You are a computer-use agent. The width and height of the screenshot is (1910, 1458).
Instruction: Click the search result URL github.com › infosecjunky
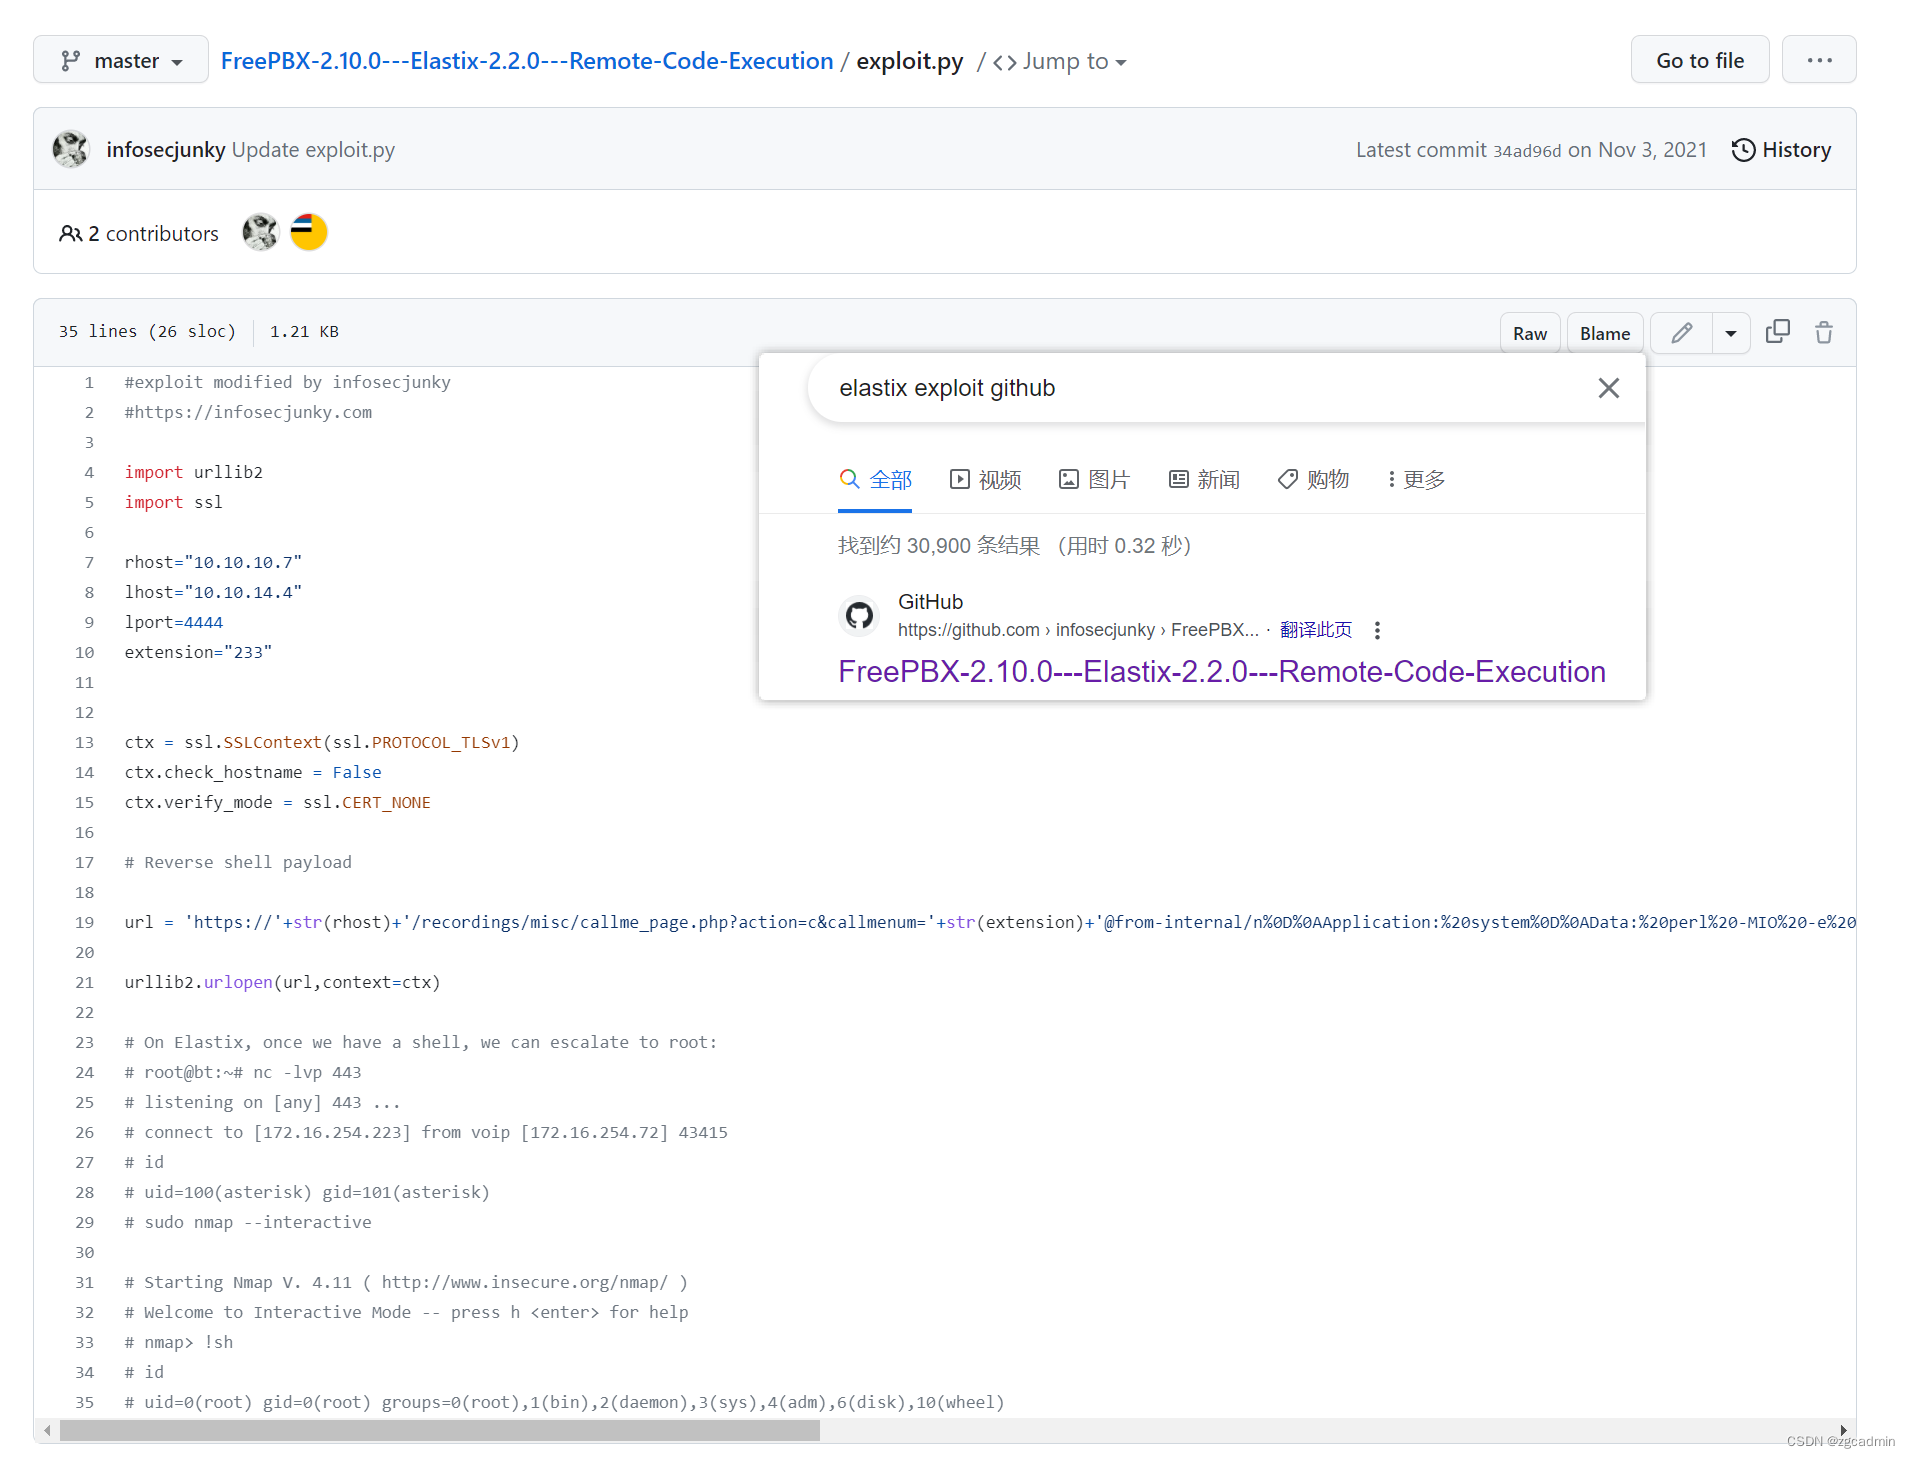click(1078, 630)
